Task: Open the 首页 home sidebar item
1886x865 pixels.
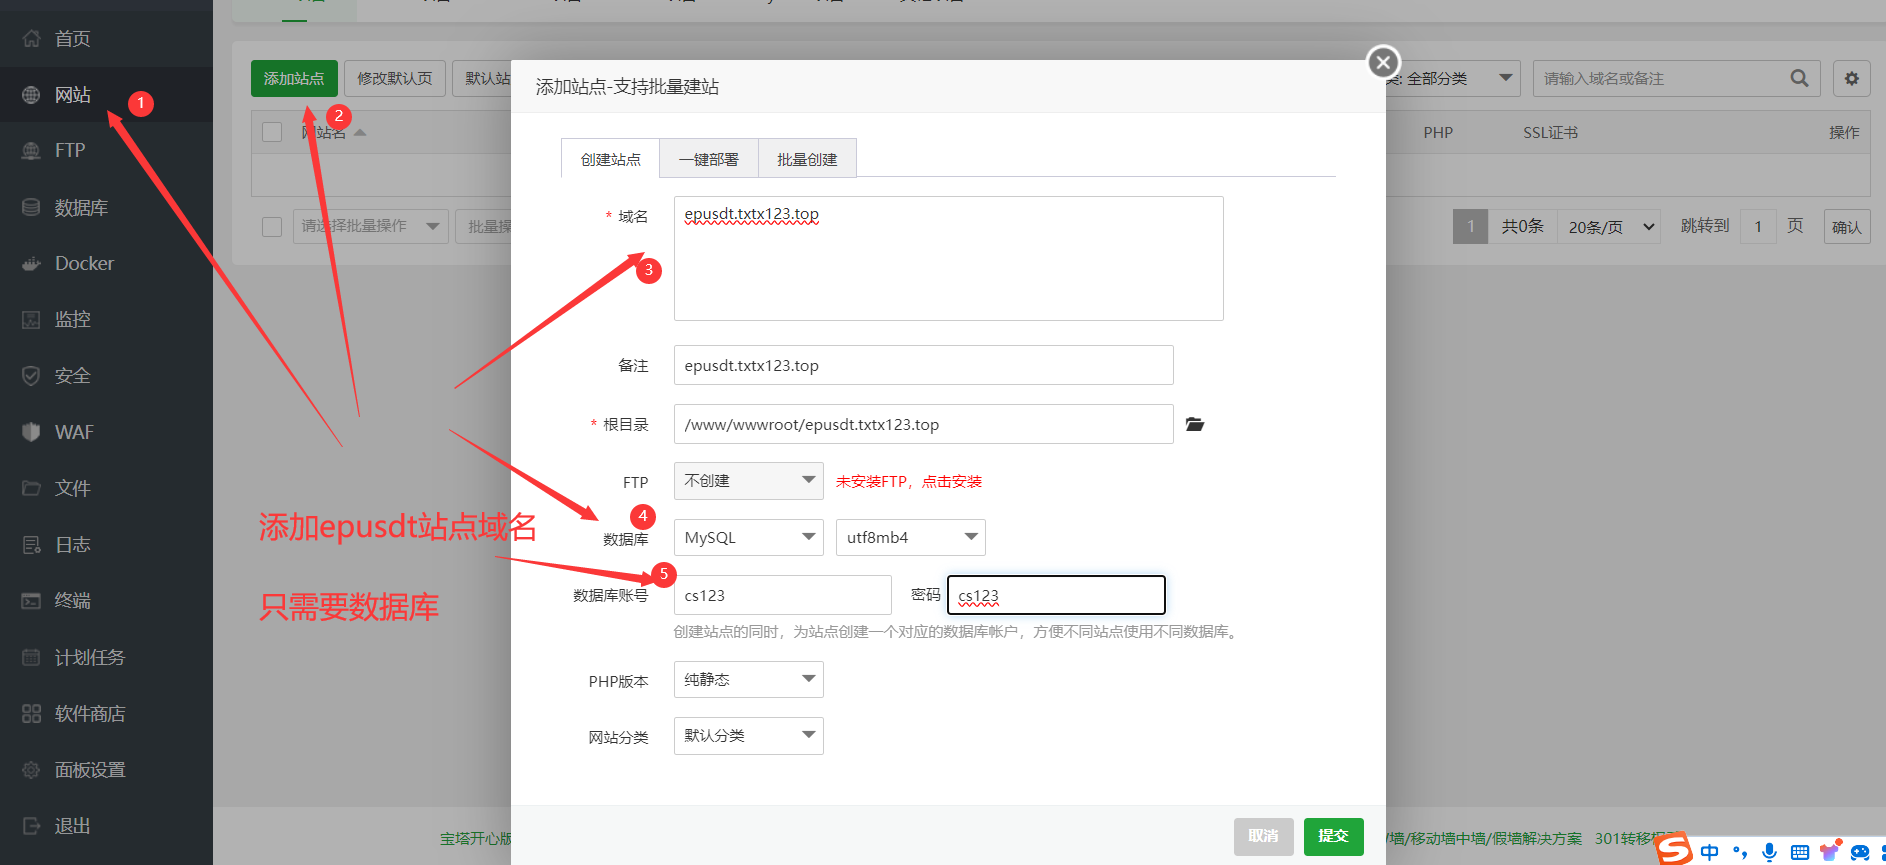Action: 72,38
